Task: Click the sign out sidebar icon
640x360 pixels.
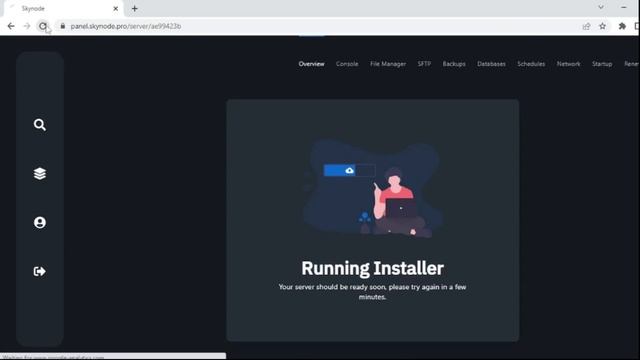Action: 40,271
